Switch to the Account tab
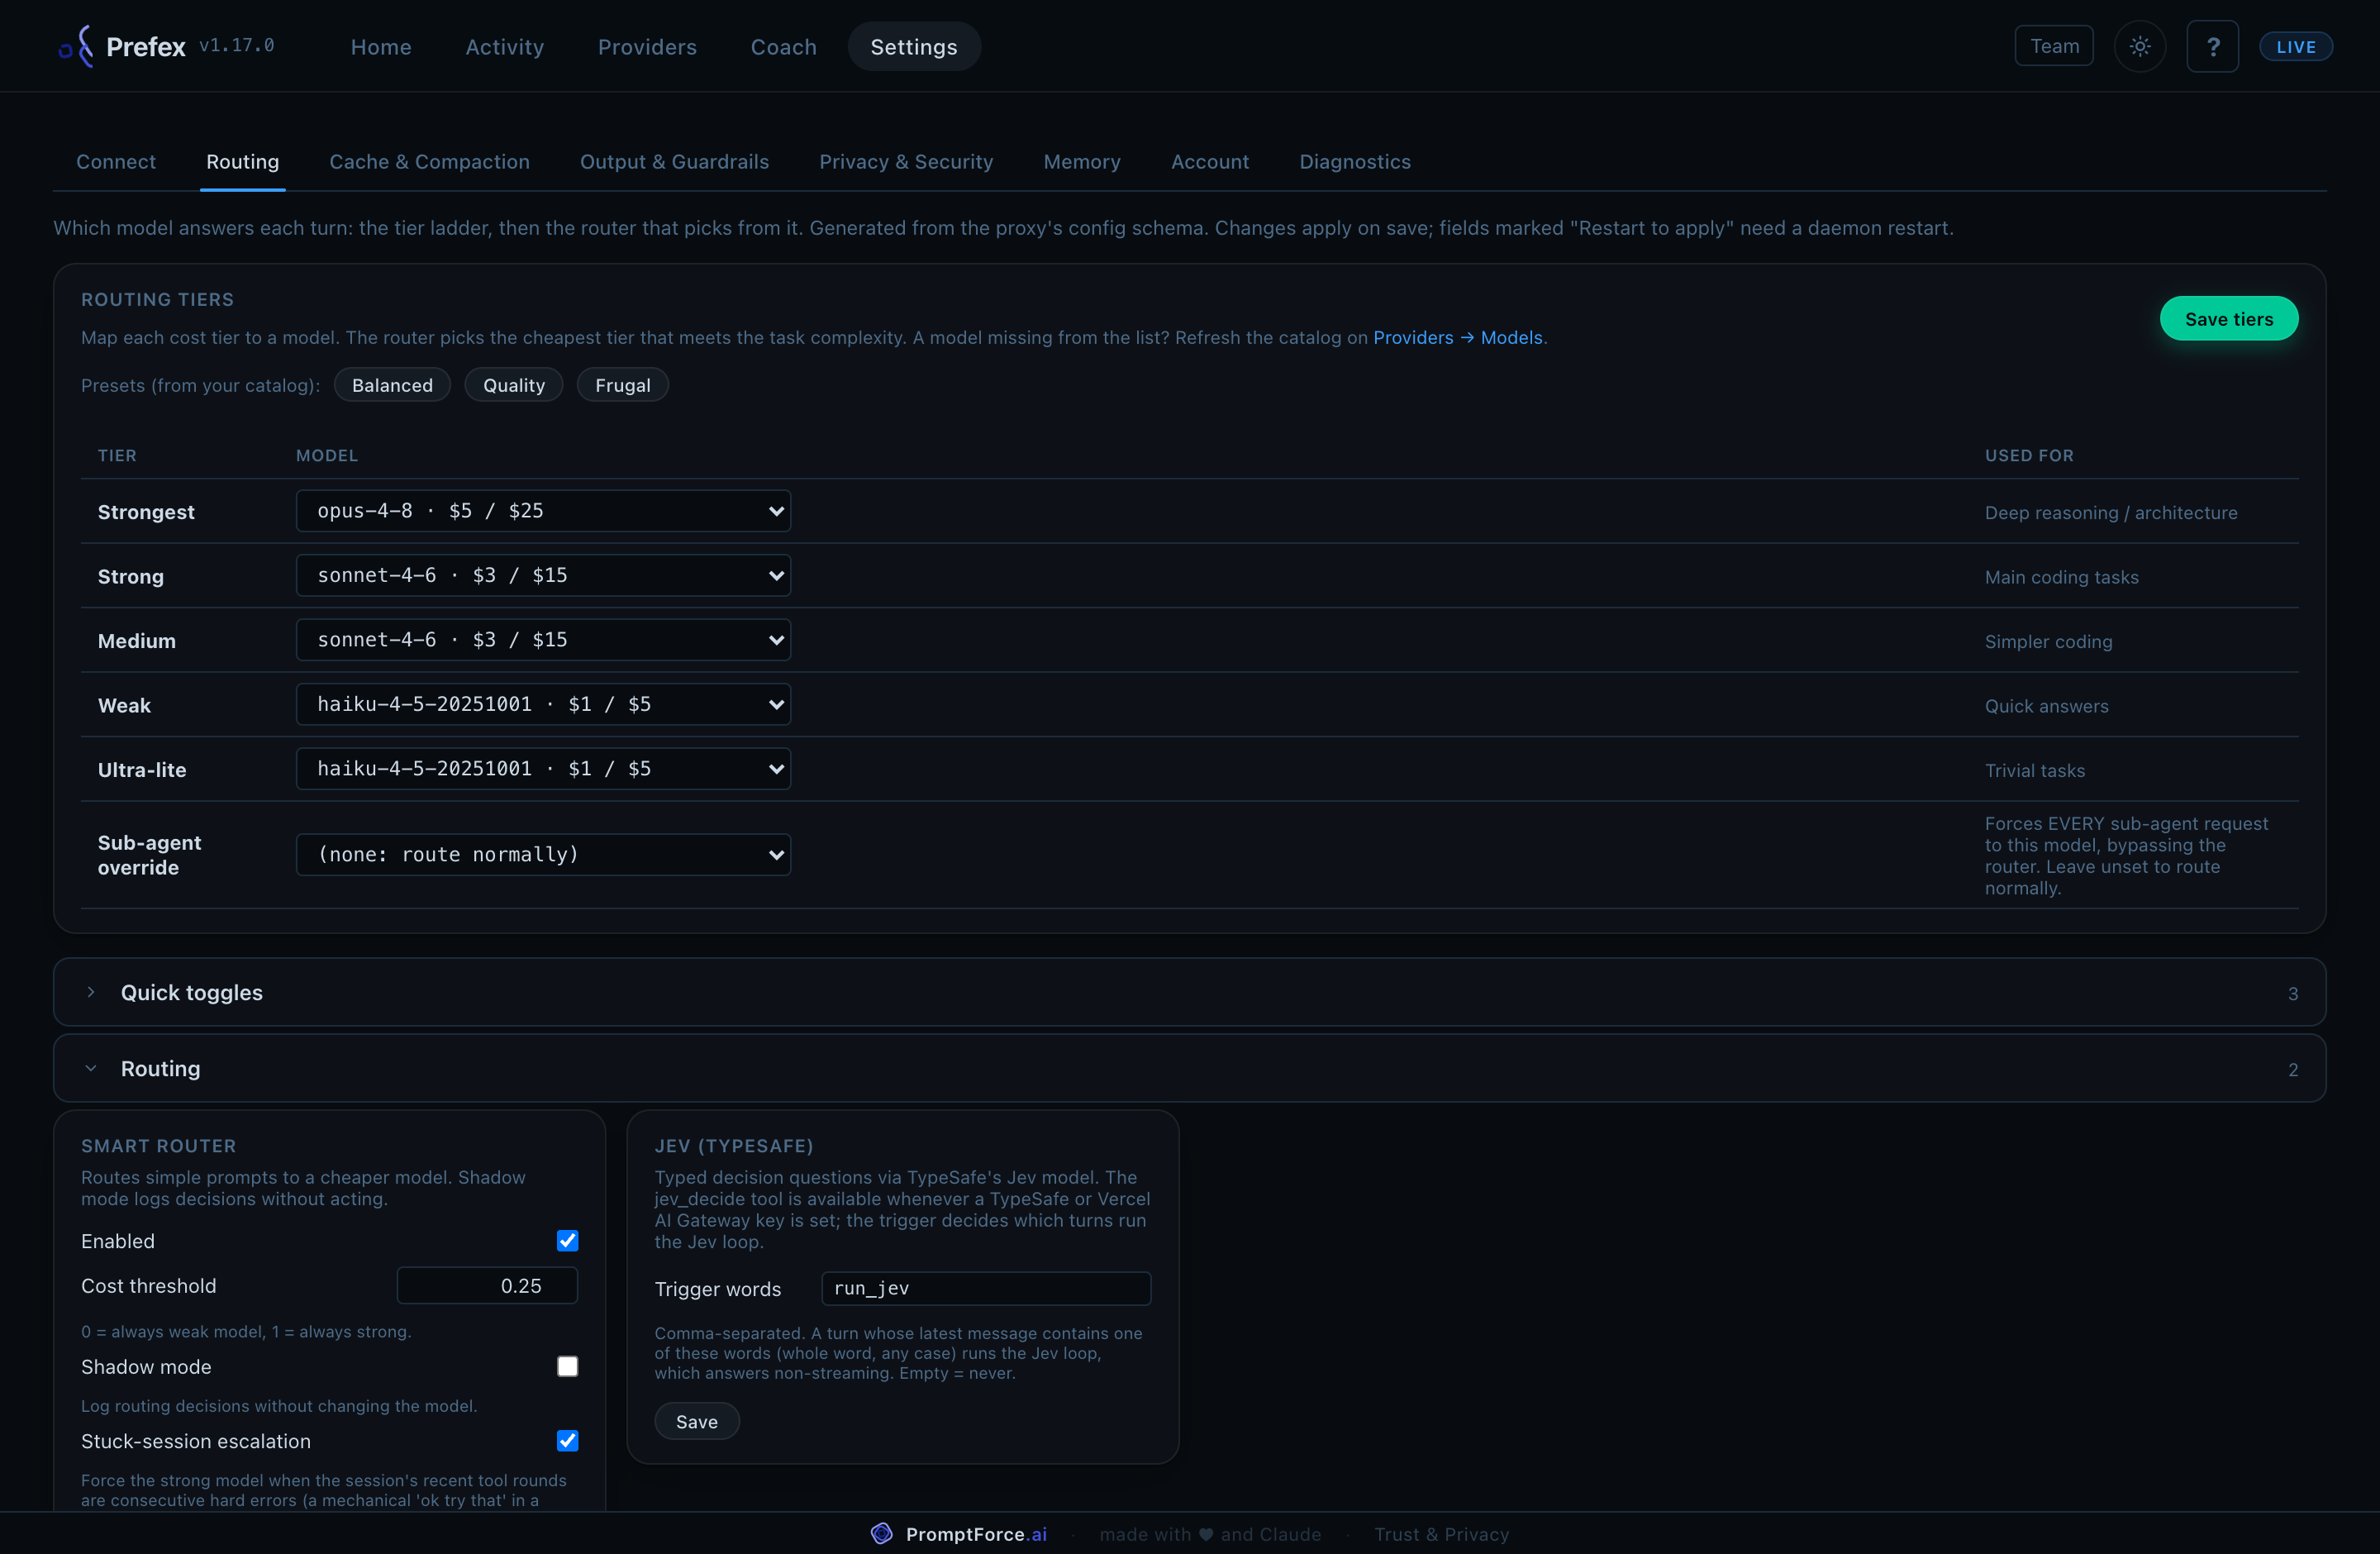Viewport: 2380px width, 1554px height. click(x=1210, y=162)
